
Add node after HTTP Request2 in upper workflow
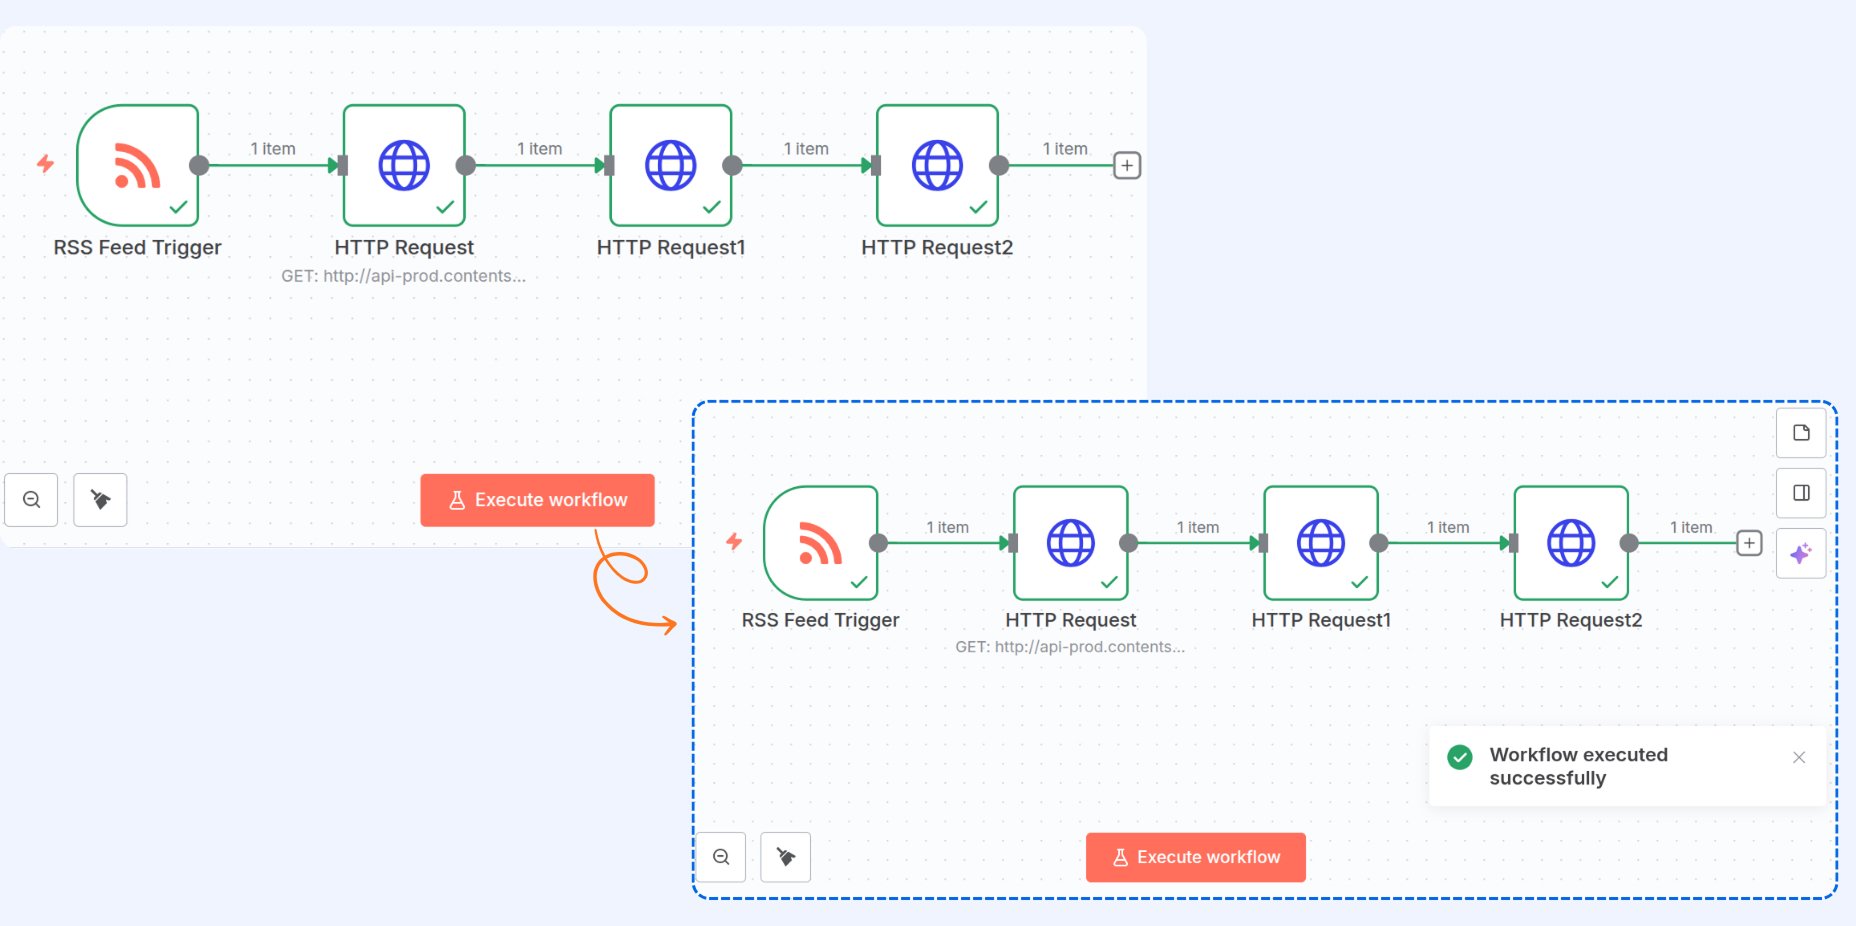point(1127,165)
